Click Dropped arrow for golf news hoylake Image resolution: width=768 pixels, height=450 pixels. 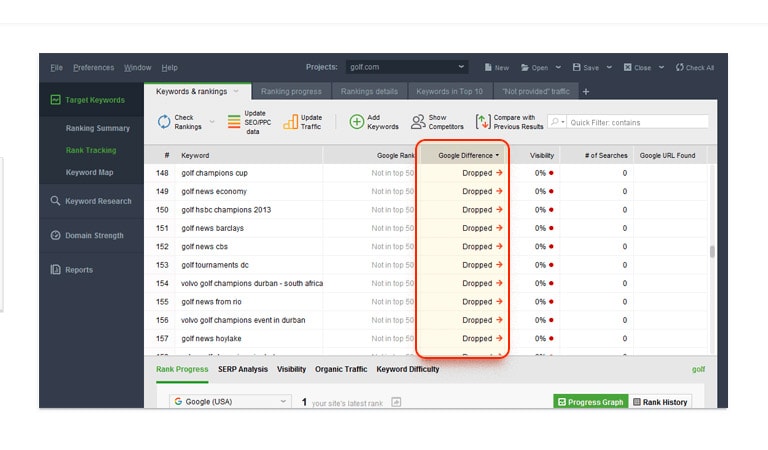click(499, 338)
